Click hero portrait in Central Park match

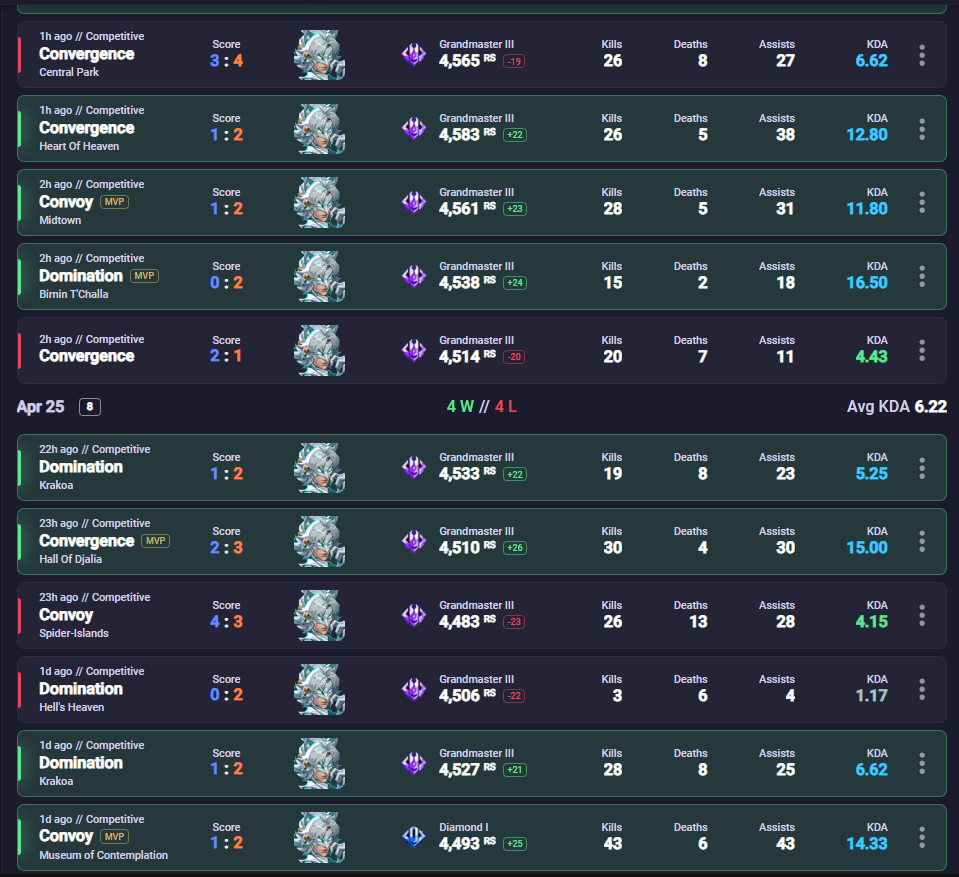pos(319,55)
